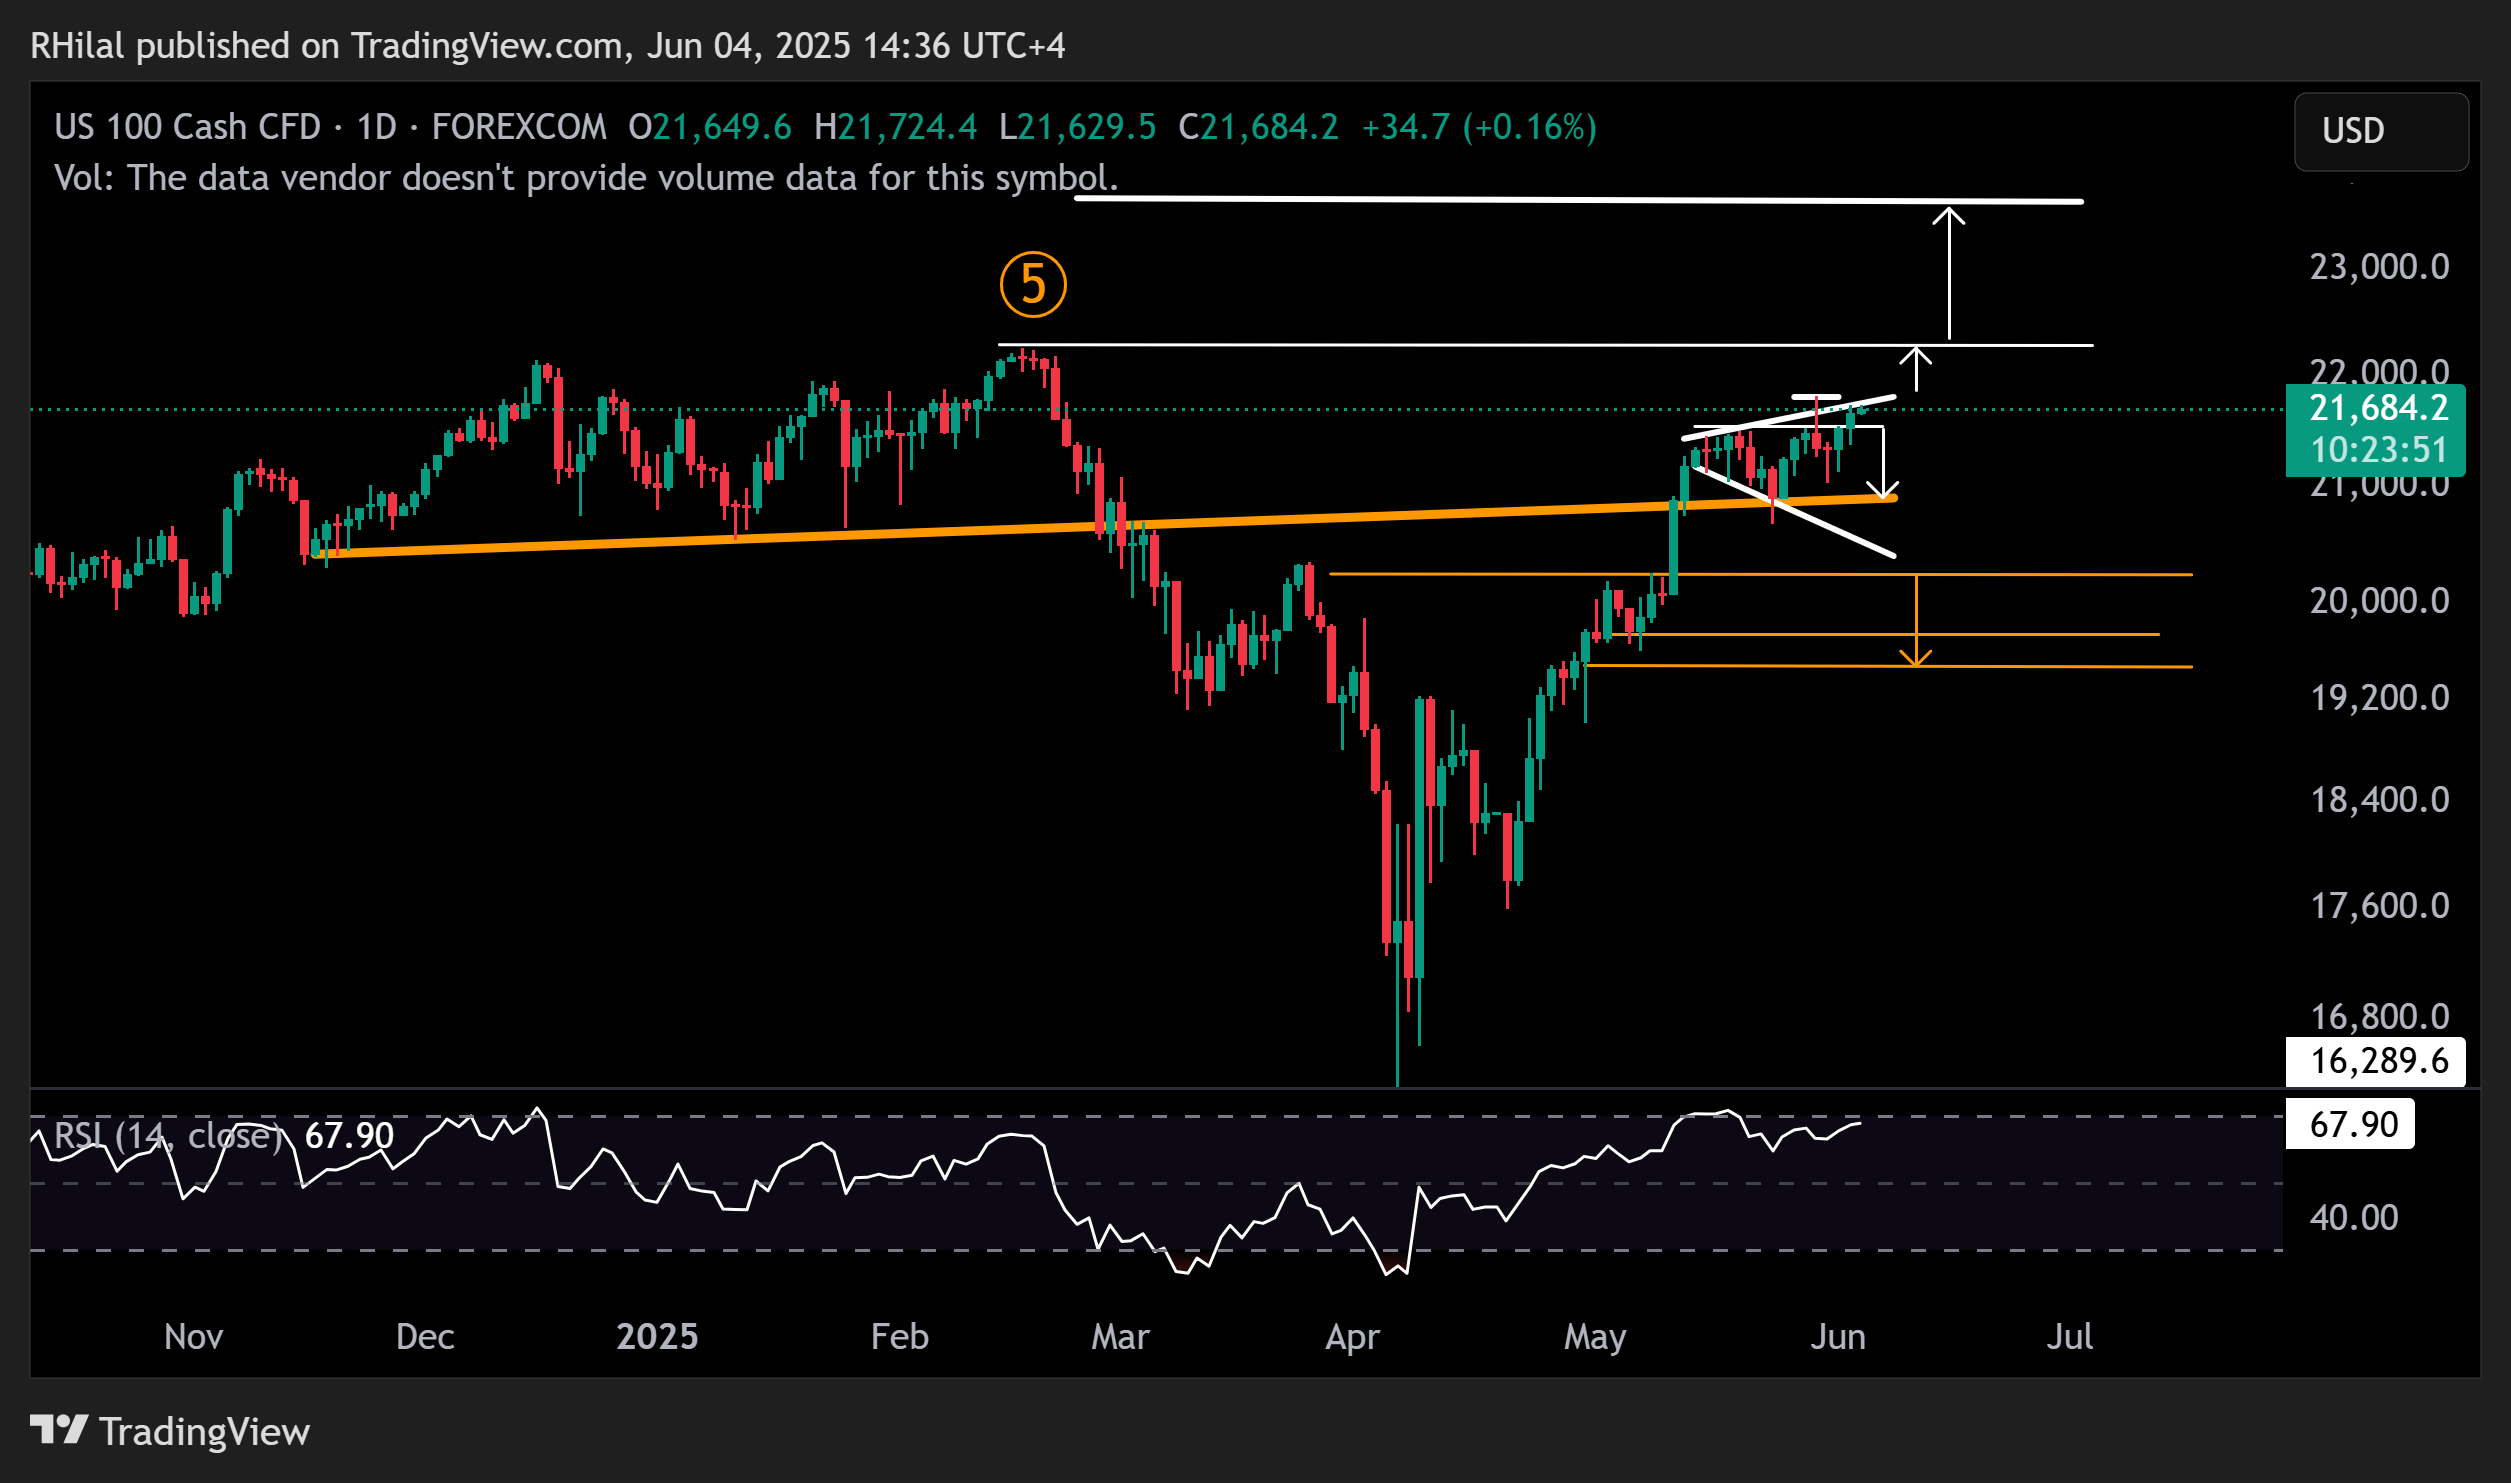Click the 1D interval in chart legend
This screenshot has height=1483, width=2511.
(x=376, y=127)
